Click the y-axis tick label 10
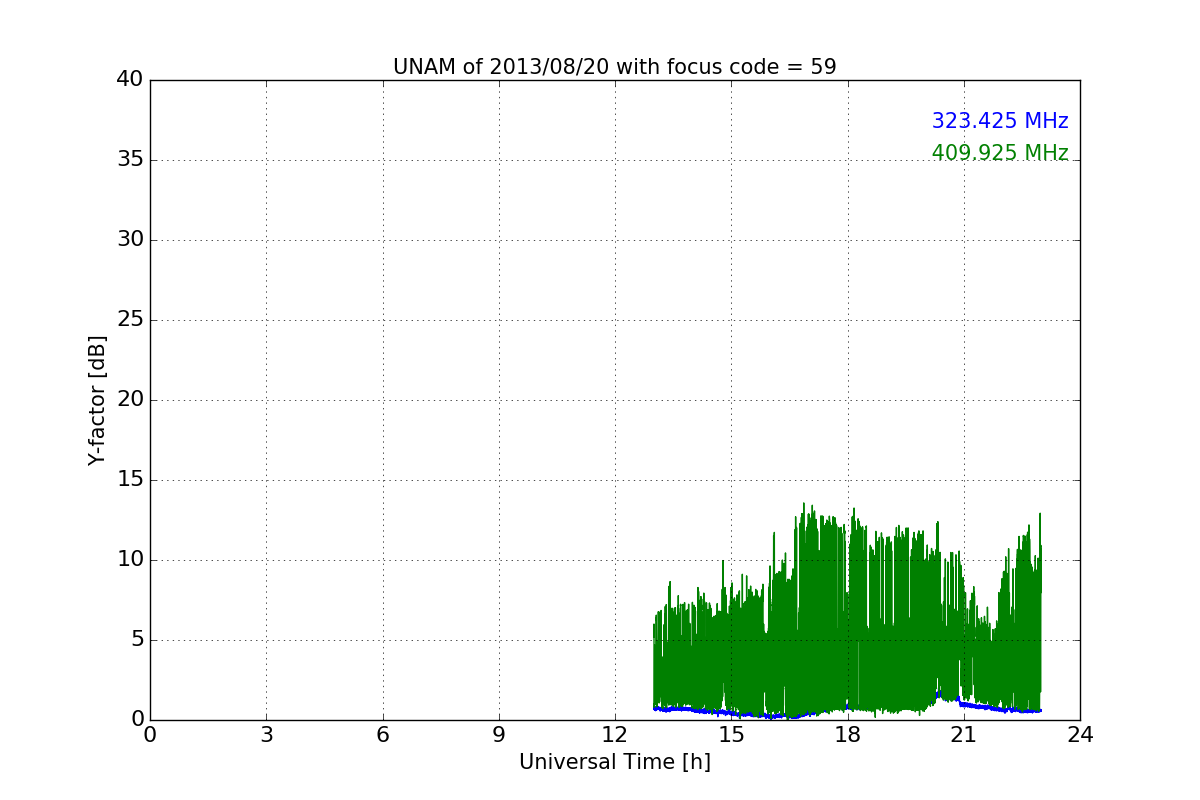The width and height of the screenshot is (1200, 800). [130, 560]
